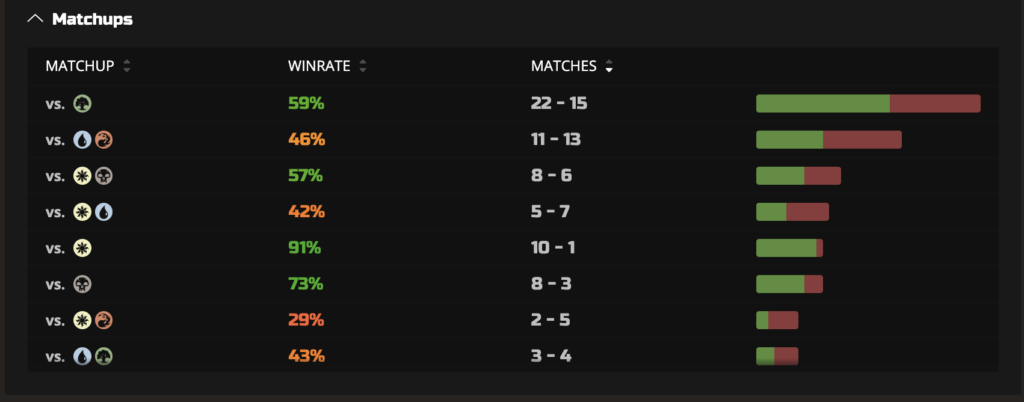
Task: Sort by the WINRATE column arrows
Action: coord(362,67)
